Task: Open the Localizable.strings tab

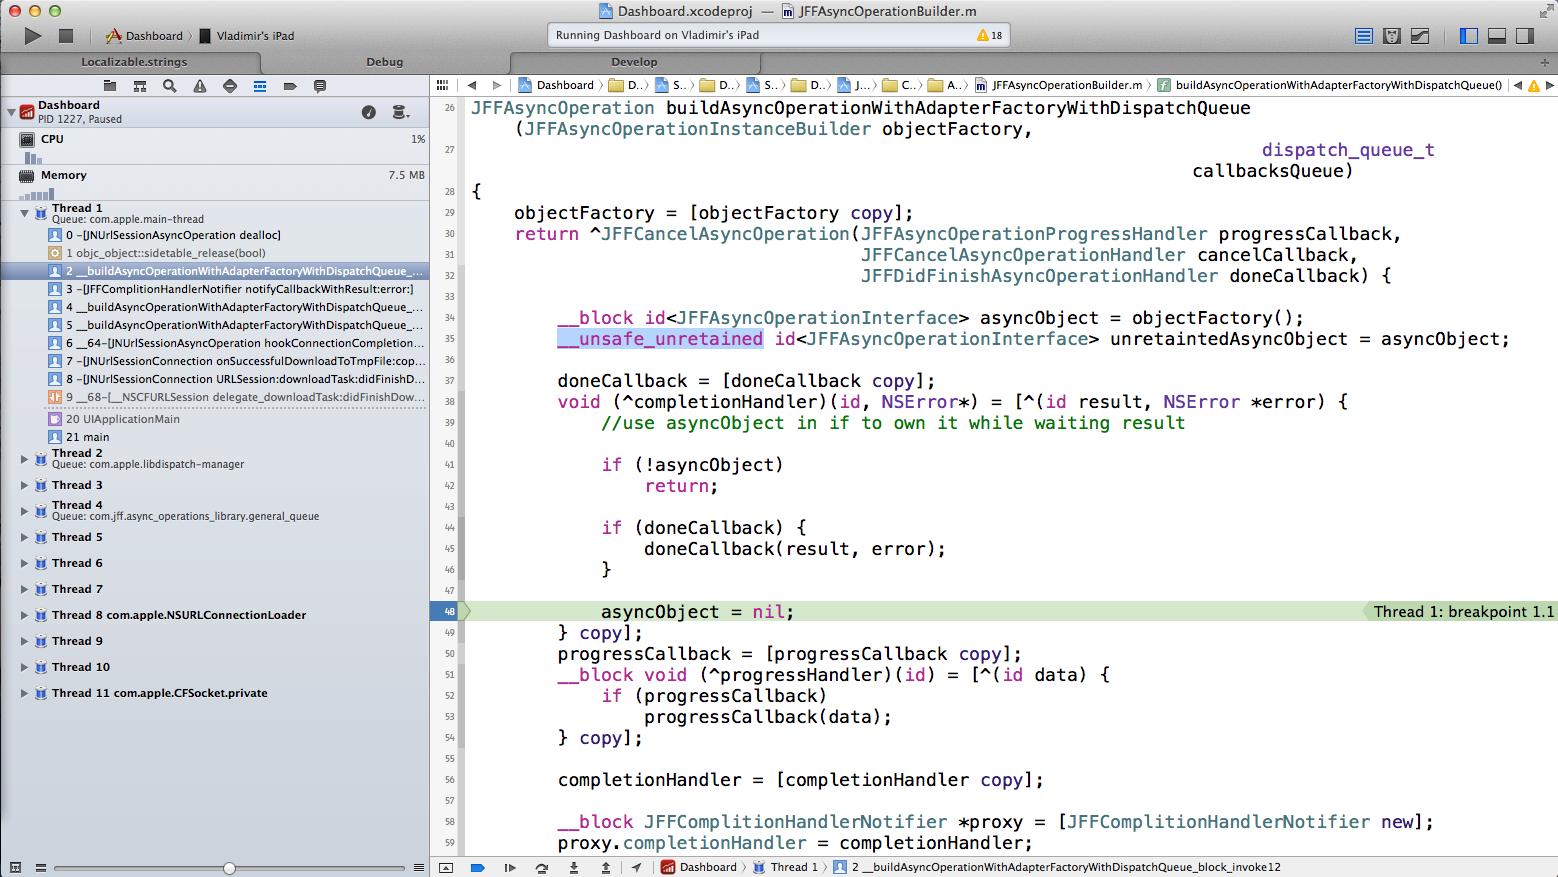Action: [x=134, y=62]
